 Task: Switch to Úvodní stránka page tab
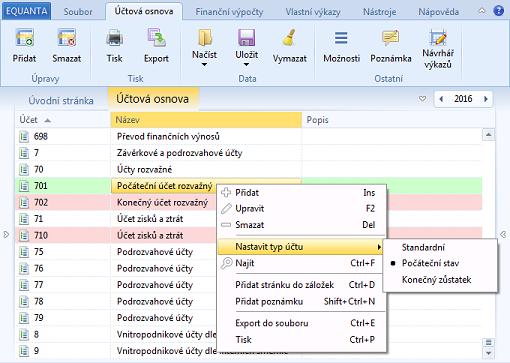[x=61, y=100]
